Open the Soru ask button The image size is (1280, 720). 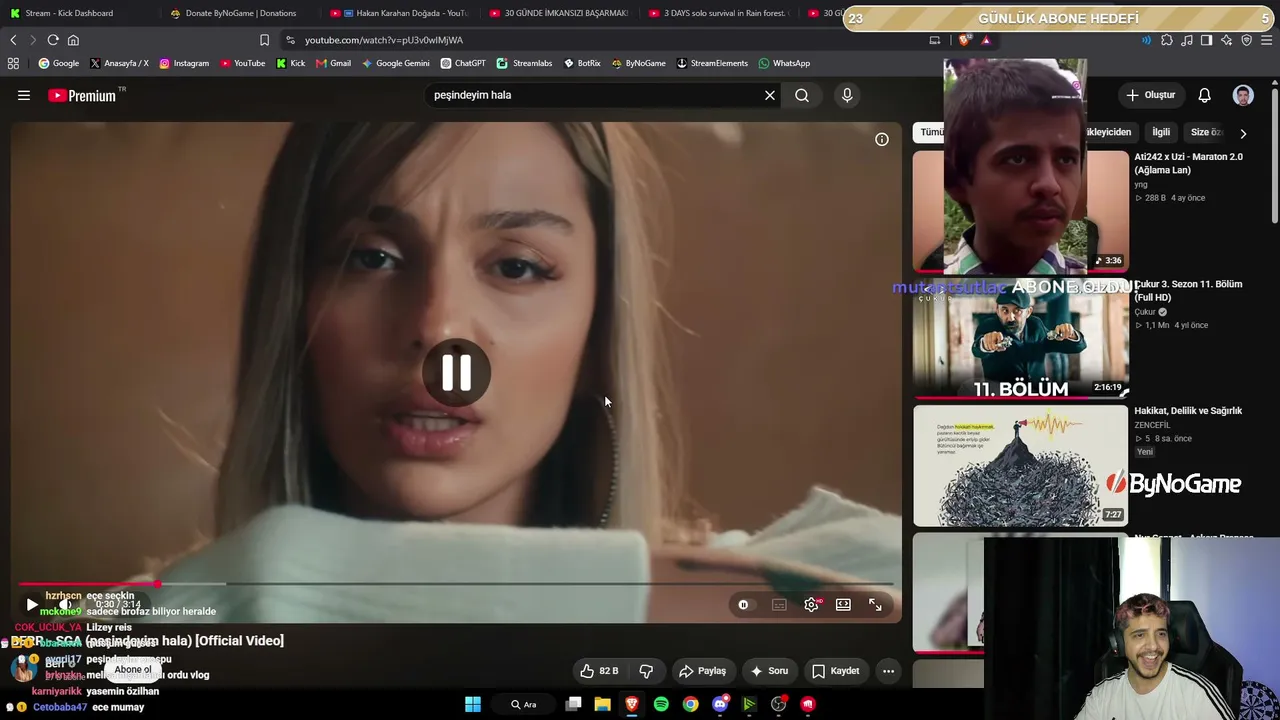[769, 671]
